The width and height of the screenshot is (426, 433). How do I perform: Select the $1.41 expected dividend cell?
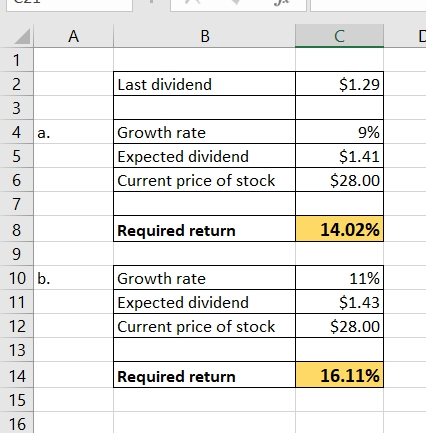pyautogui.click(x=339, y=156)
